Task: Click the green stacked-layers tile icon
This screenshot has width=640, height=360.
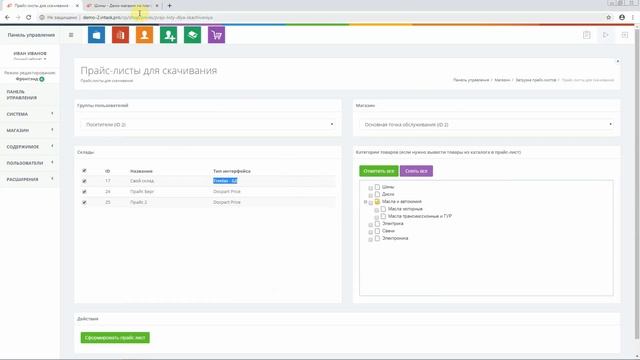Action: pyautogui.click(x=192, y=35)
